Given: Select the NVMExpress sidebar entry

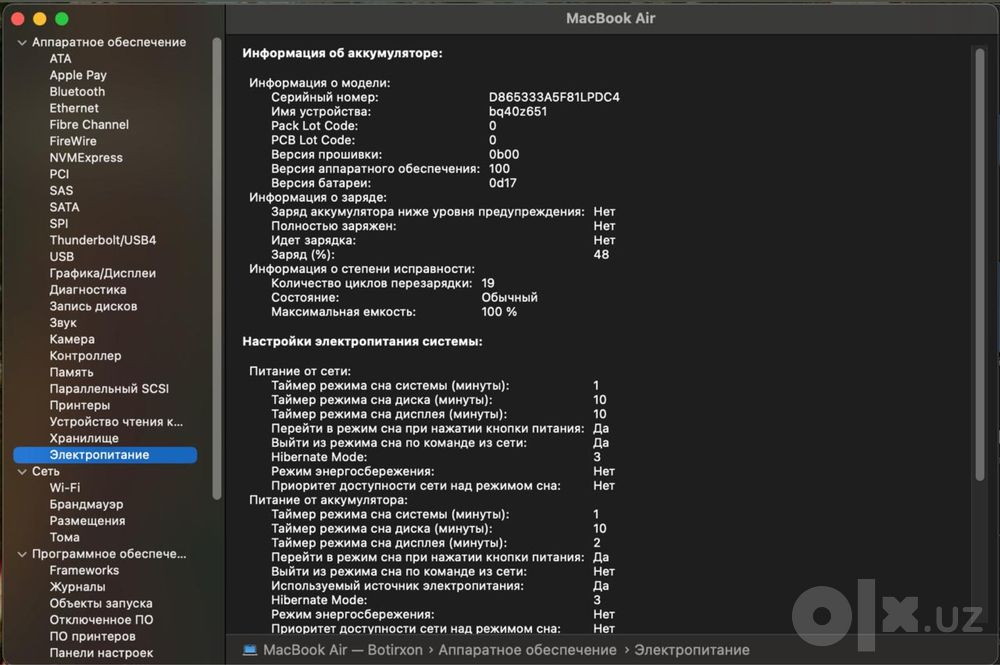Looking at the screenshot, I should tap(86, 158).
